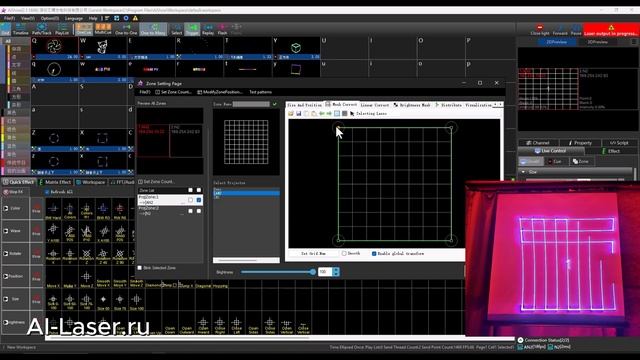Collapse the Size section in right panel

(x=524, y=172)
